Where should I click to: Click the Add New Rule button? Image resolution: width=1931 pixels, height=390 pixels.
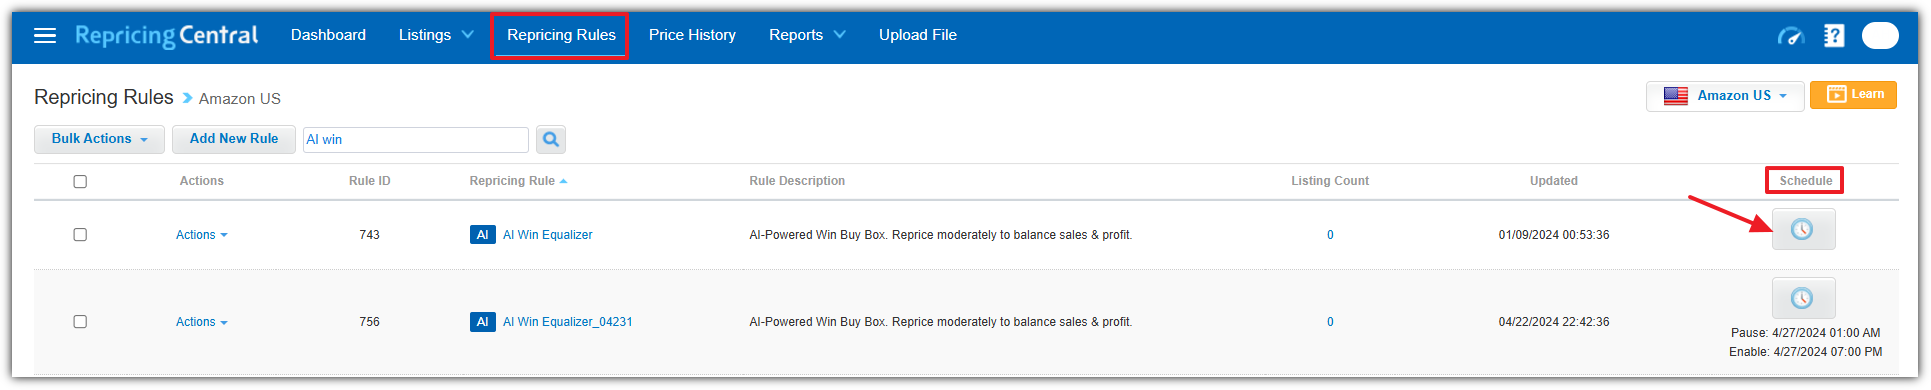click(x=234, y=139)
